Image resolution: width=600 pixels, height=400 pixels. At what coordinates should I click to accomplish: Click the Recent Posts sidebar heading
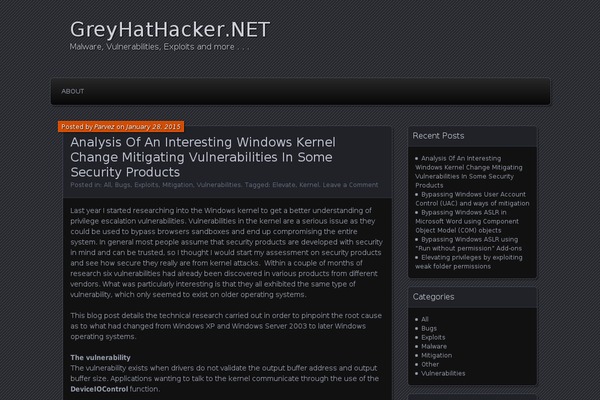(x=438, y=136)
